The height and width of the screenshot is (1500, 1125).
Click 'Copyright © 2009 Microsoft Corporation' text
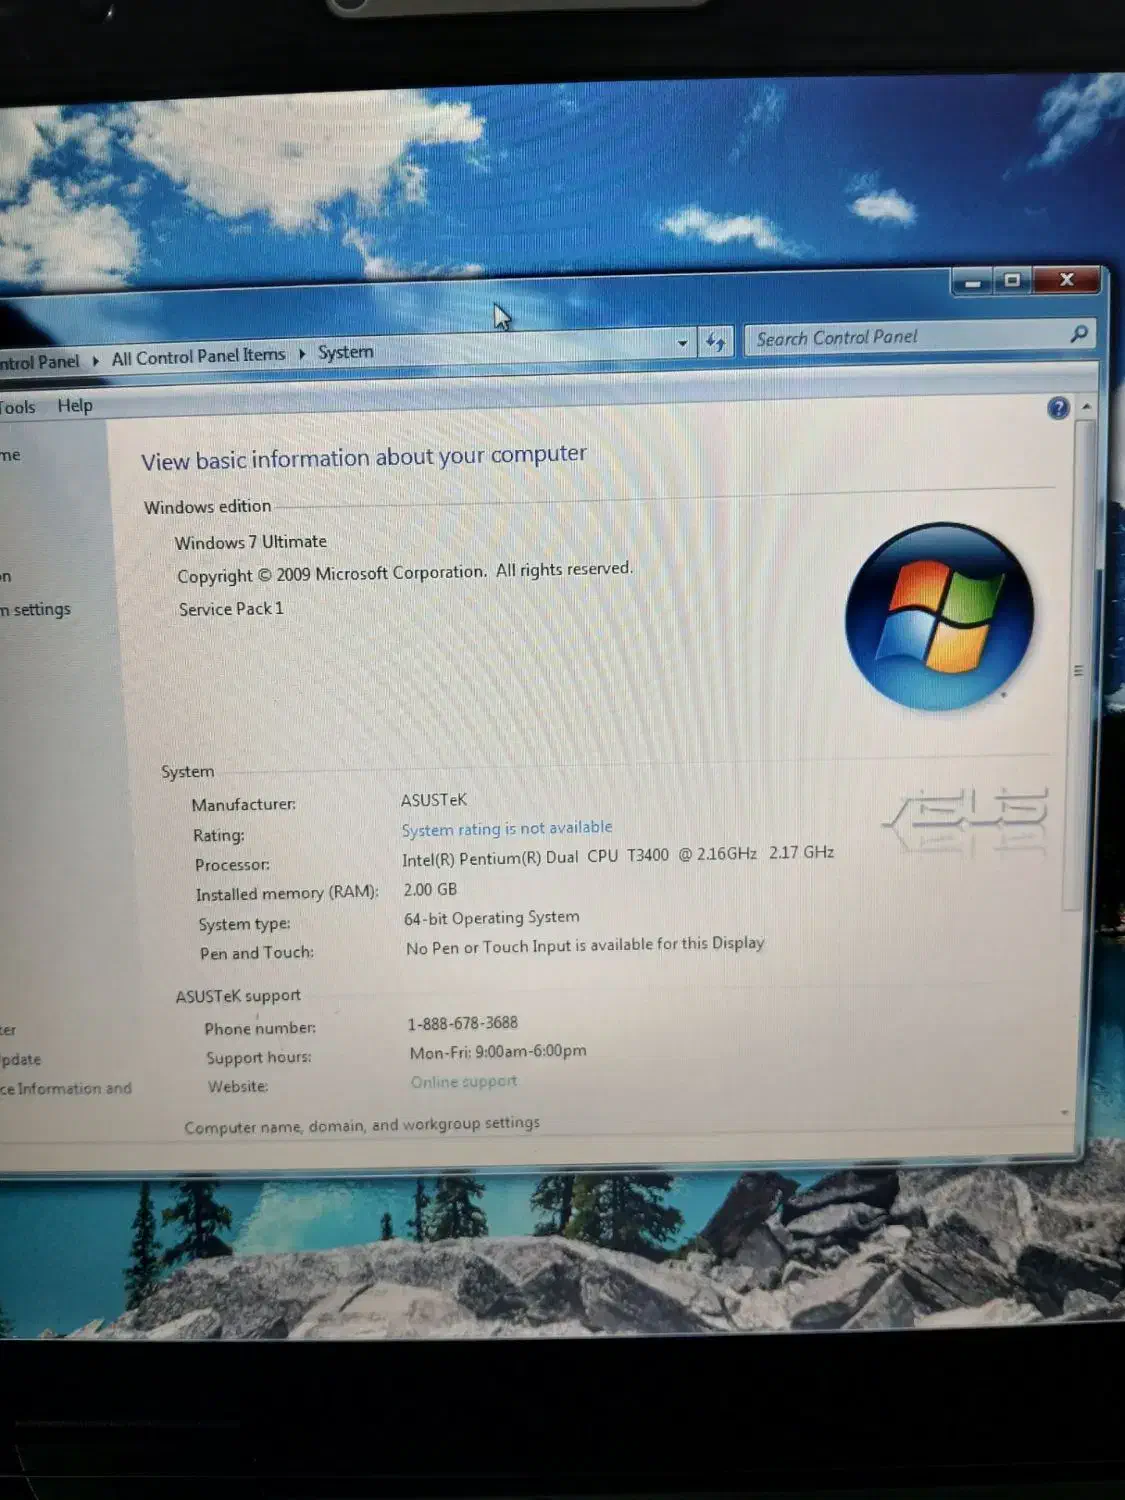click(x=331, y=574)
